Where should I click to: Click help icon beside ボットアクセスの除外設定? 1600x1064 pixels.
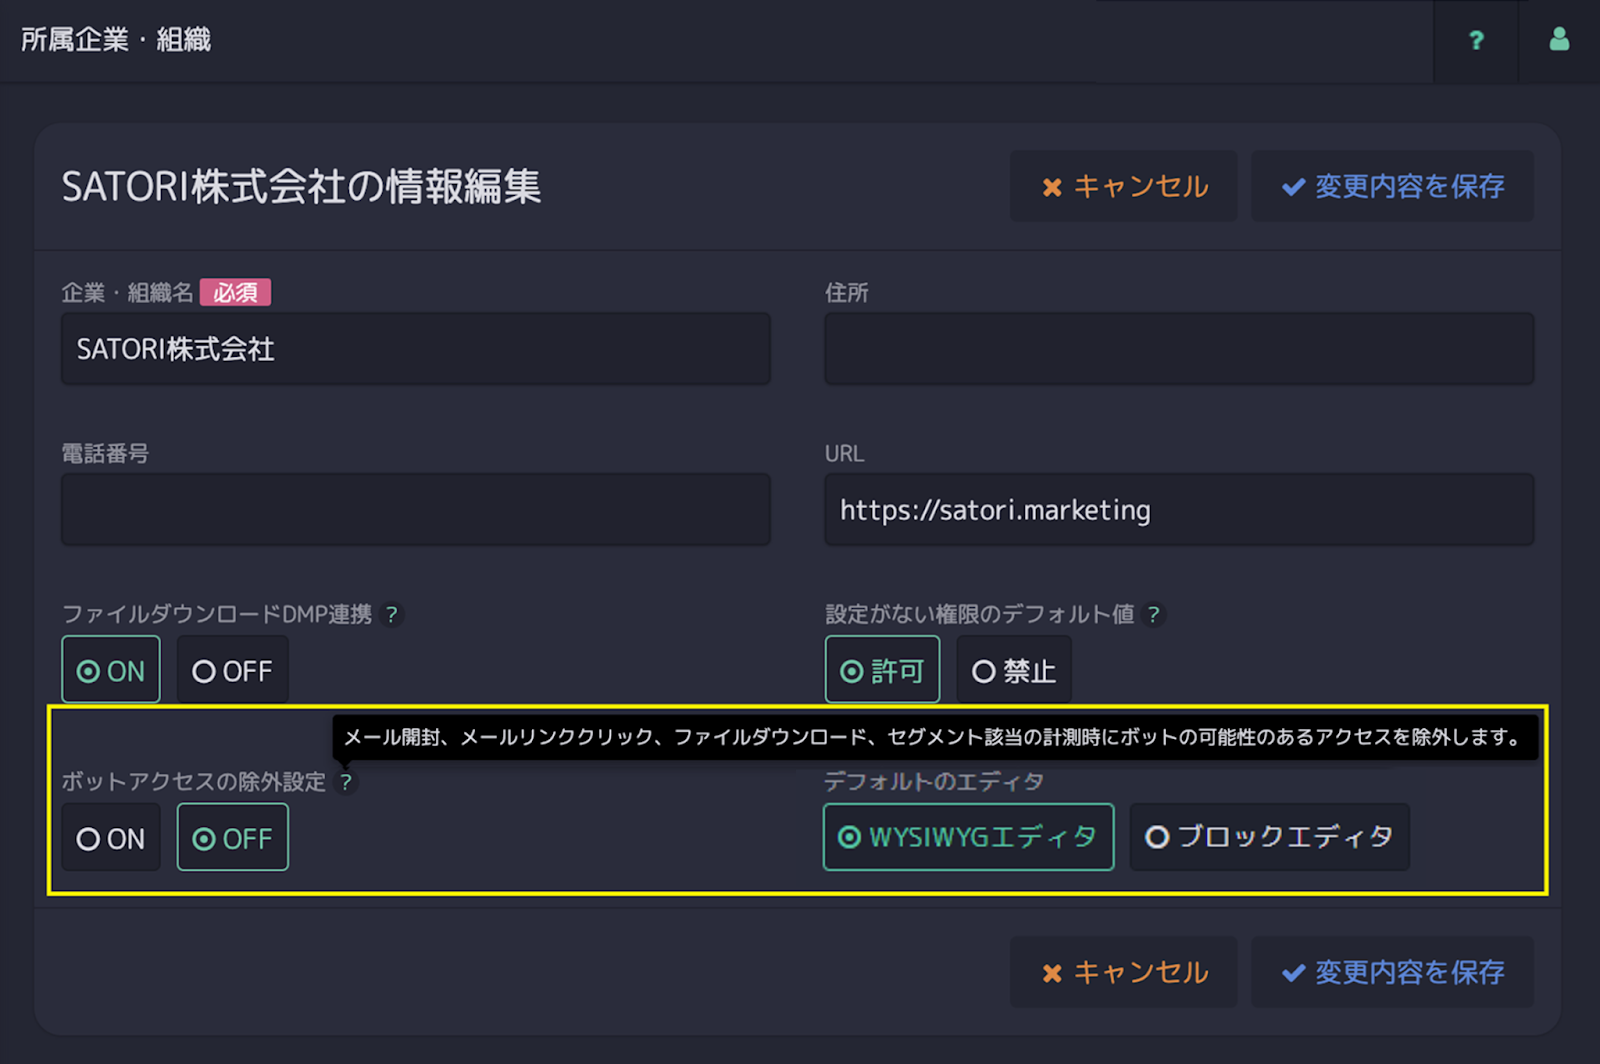pos(346,782)
